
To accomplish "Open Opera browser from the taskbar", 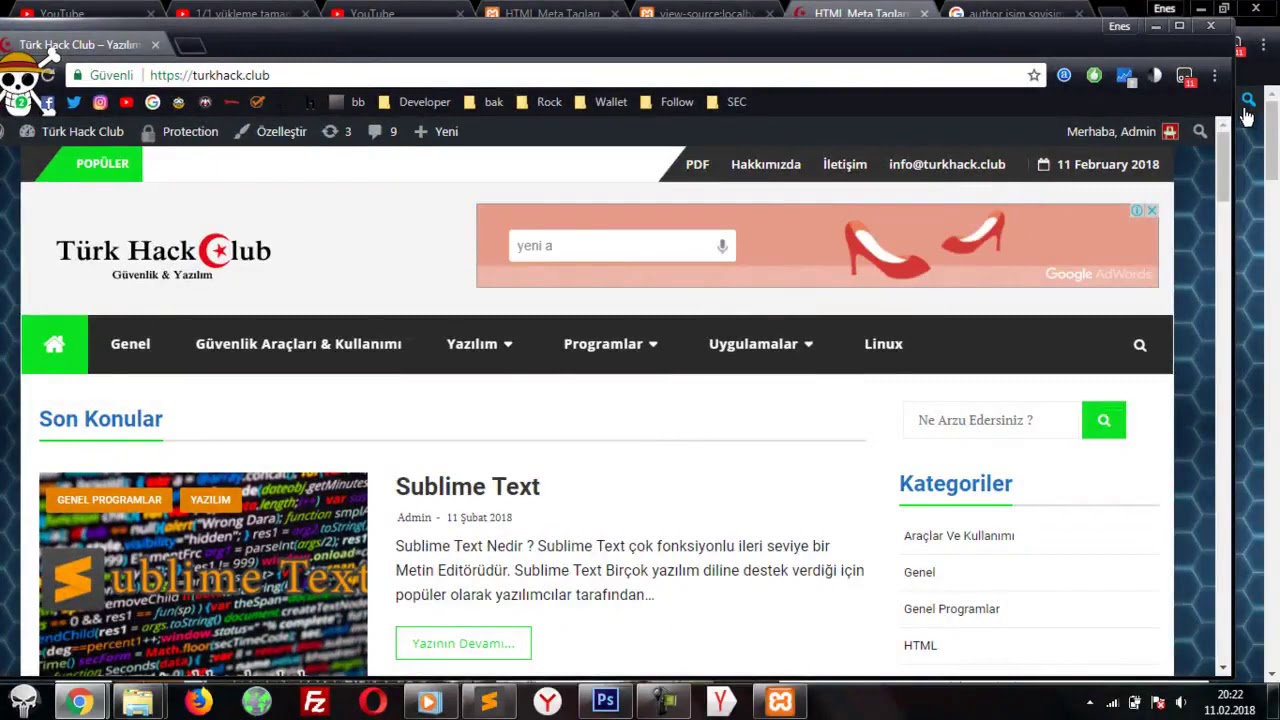I will (x=373, y=702).
